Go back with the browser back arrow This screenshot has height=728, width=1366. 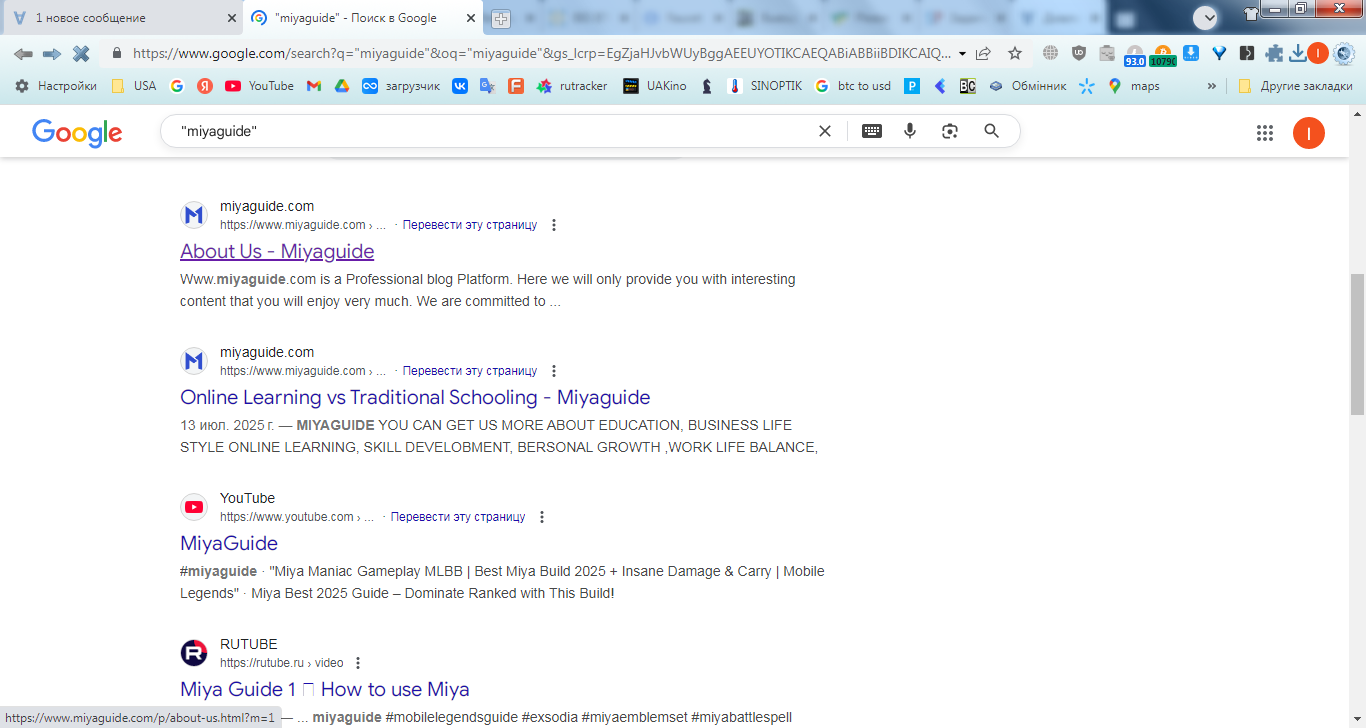[23, 53]
